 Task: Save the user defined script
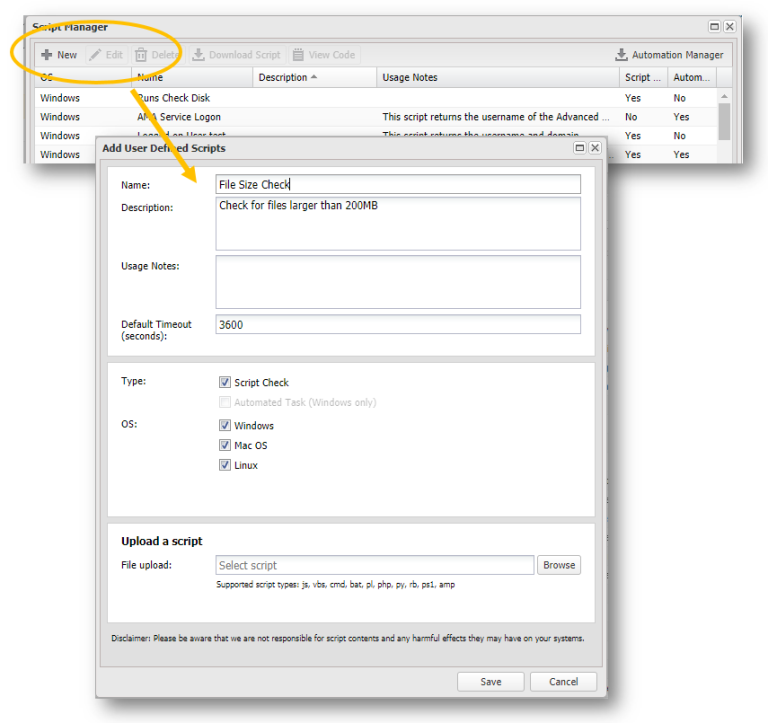coord(491,682)
